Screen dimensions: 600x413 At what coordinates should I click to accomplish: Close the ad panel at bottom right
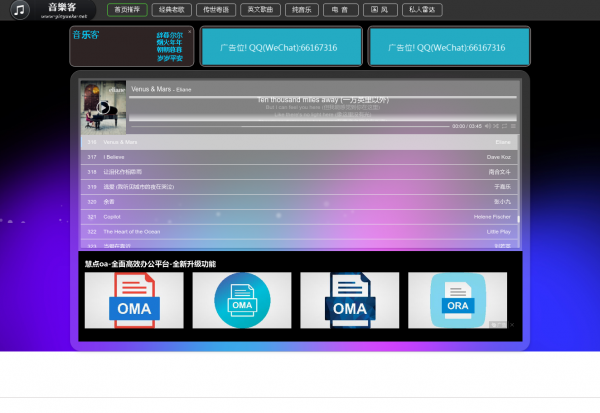pyautogui.click(x=512, y=324)
